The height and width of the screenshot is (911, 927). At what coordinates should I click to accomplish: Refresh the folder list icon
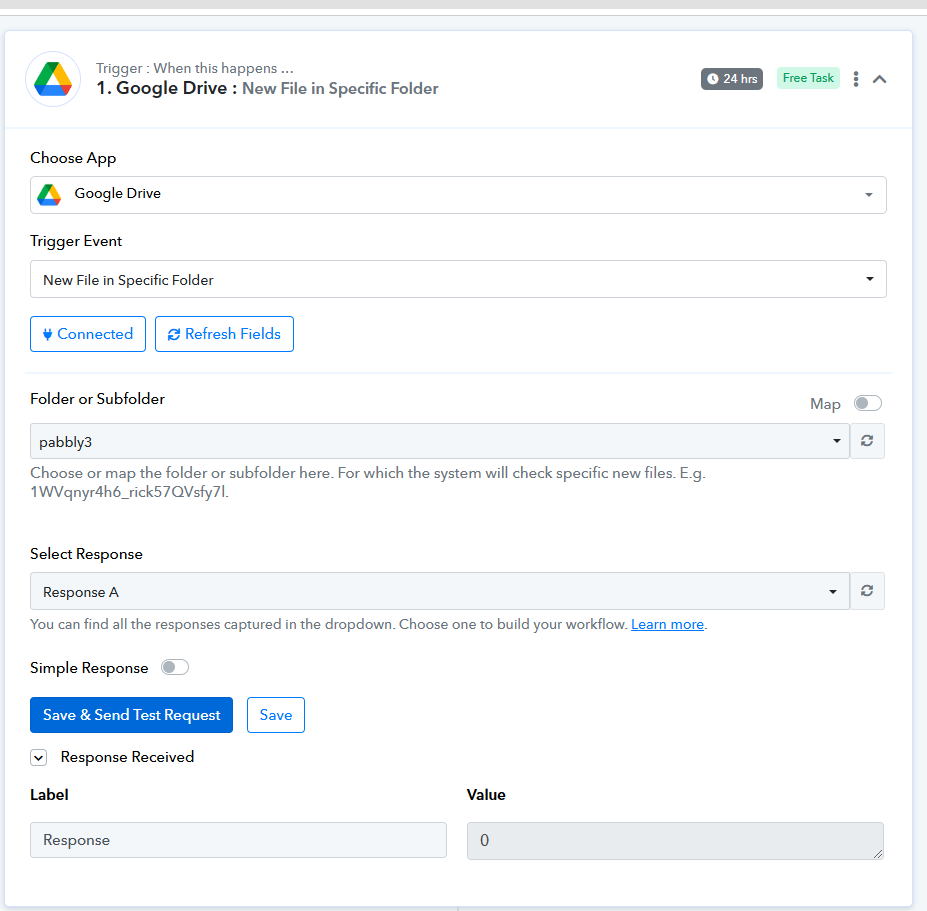[867, 441]
